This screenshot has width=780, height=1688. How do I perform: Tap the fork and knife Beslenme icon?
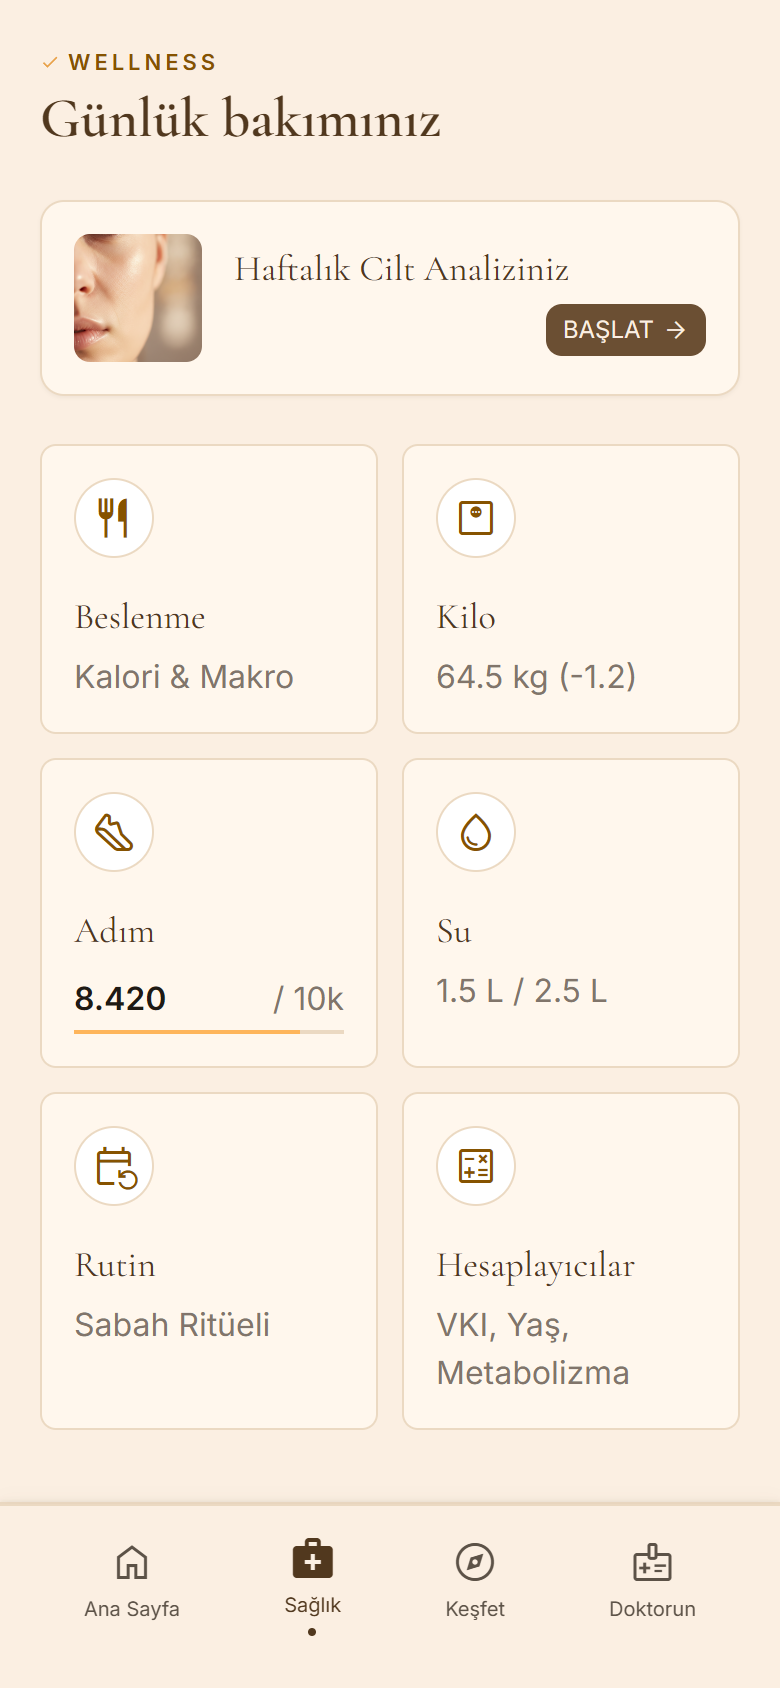114,518
